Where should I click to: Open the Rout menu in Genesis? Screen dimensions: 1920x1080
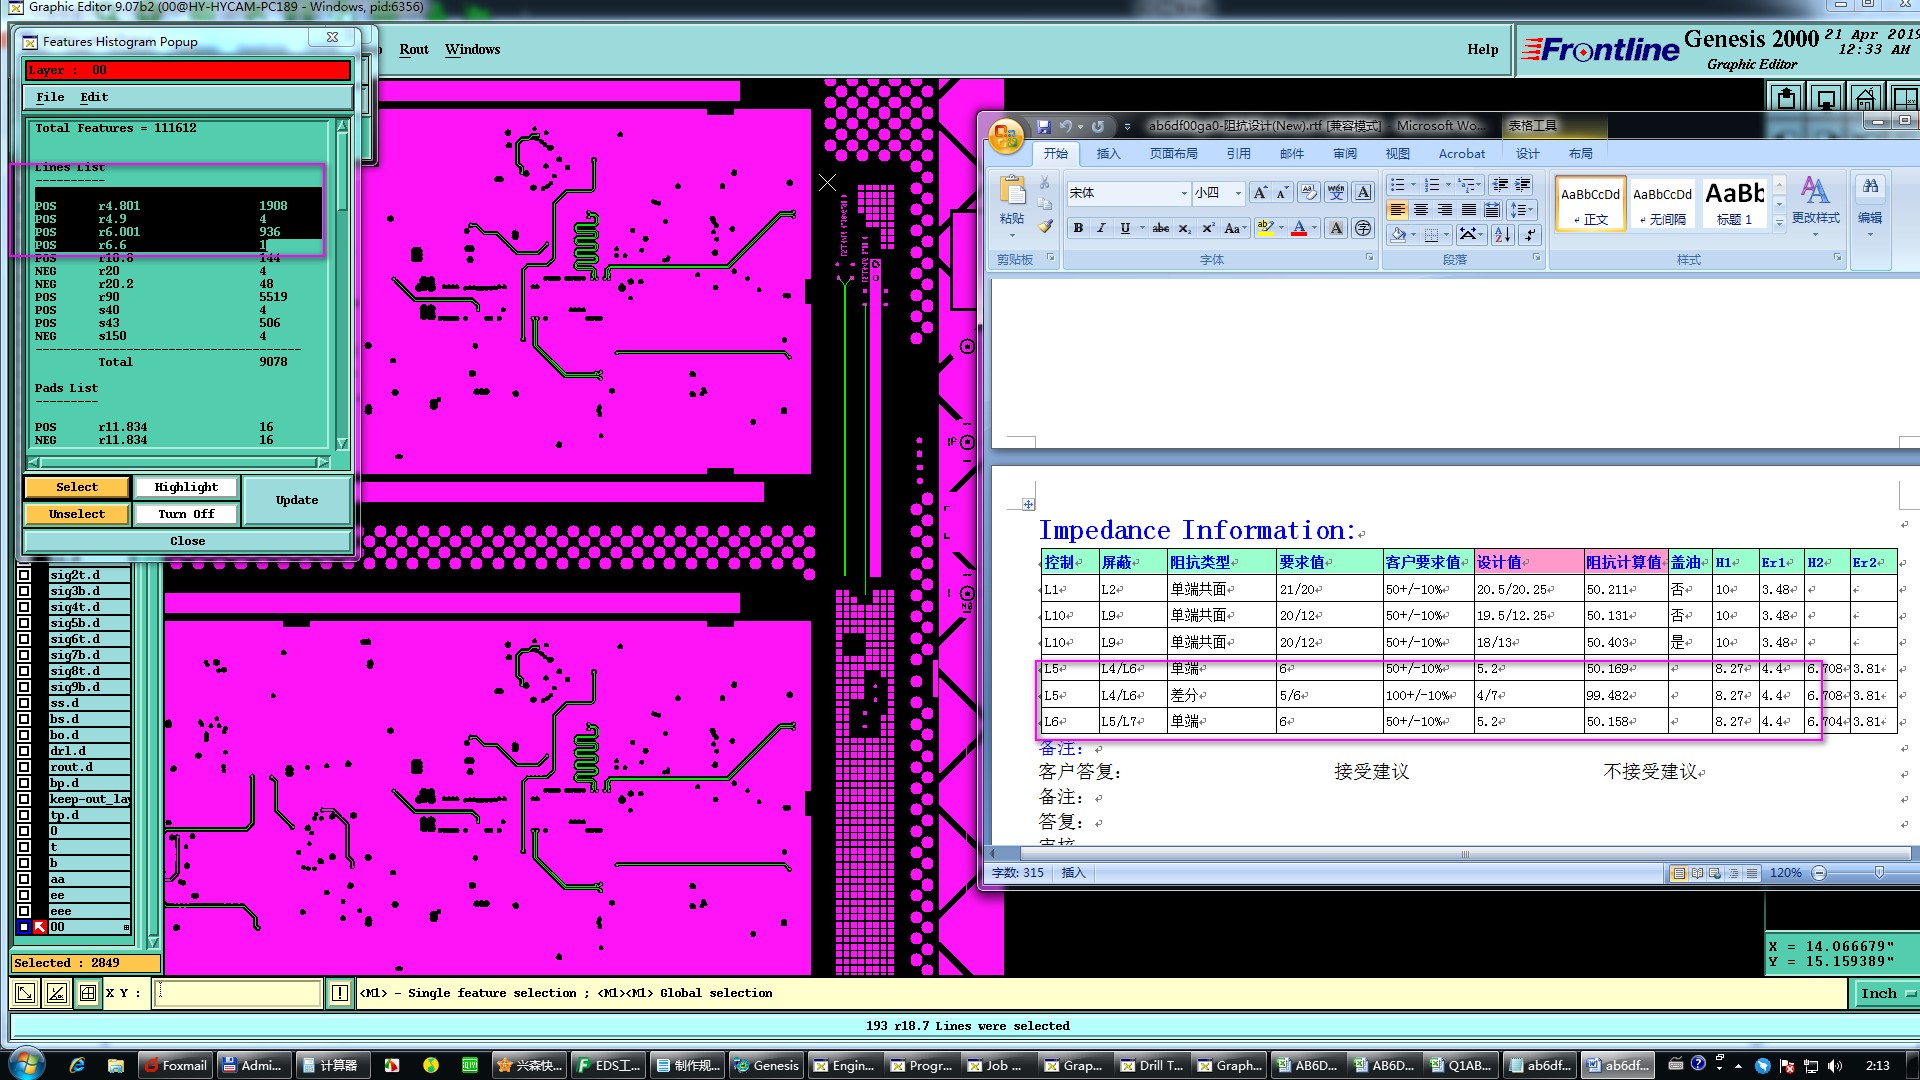[x=413, y=49]
